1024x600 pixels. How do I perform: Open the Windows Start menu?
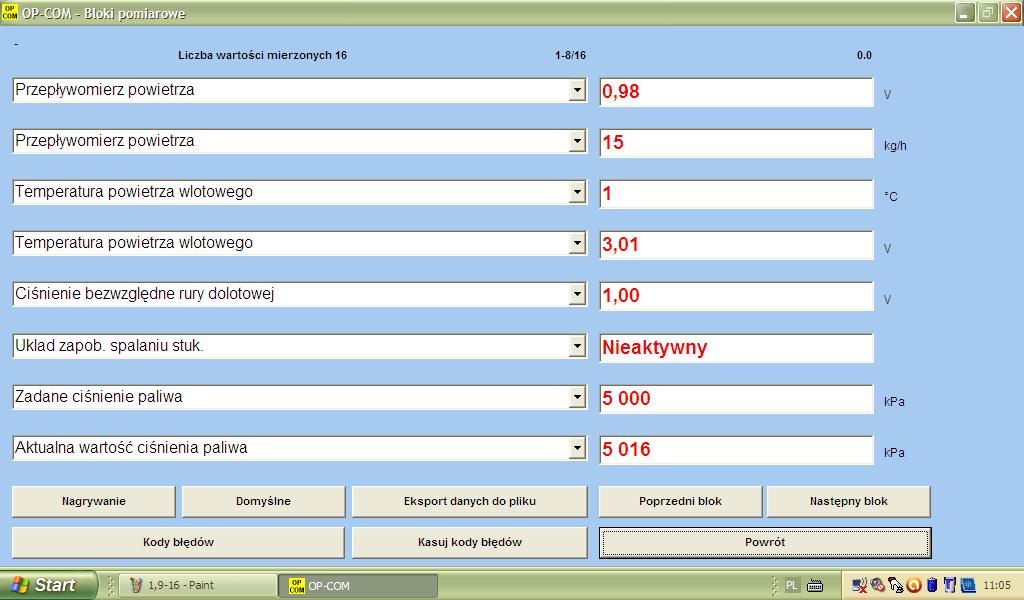click(x=48, y=585)
